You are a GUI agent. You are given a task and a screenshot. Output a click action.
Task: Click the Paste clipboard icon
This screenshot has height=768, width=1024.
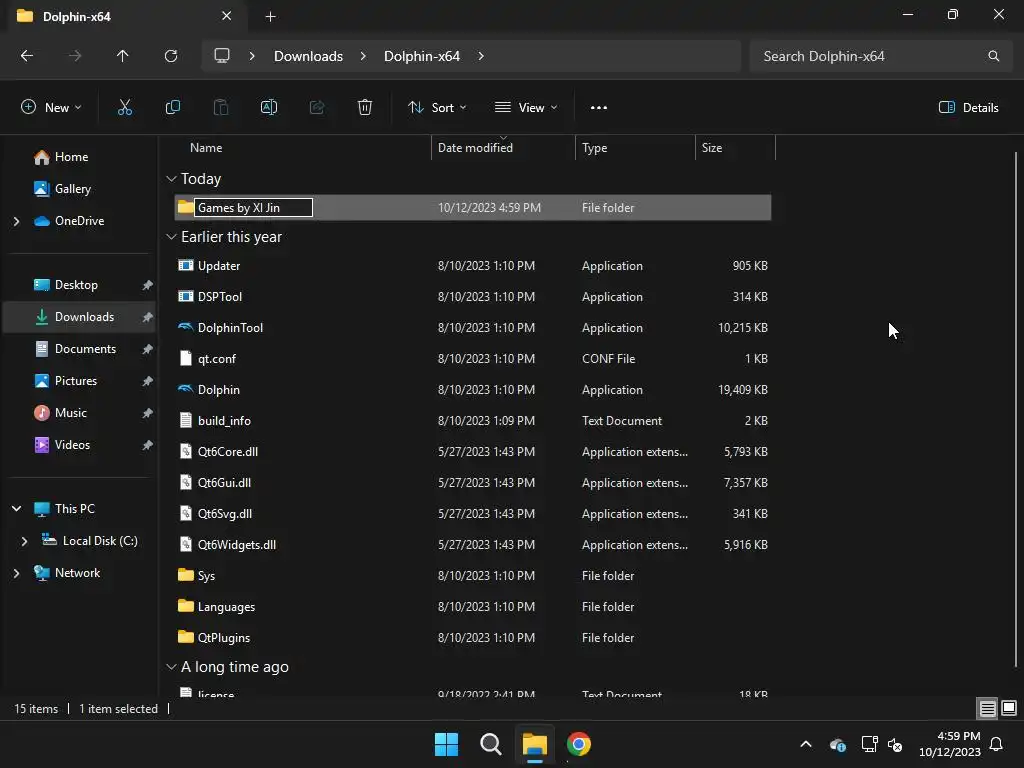pyautogui.click(x=221, y=108)
